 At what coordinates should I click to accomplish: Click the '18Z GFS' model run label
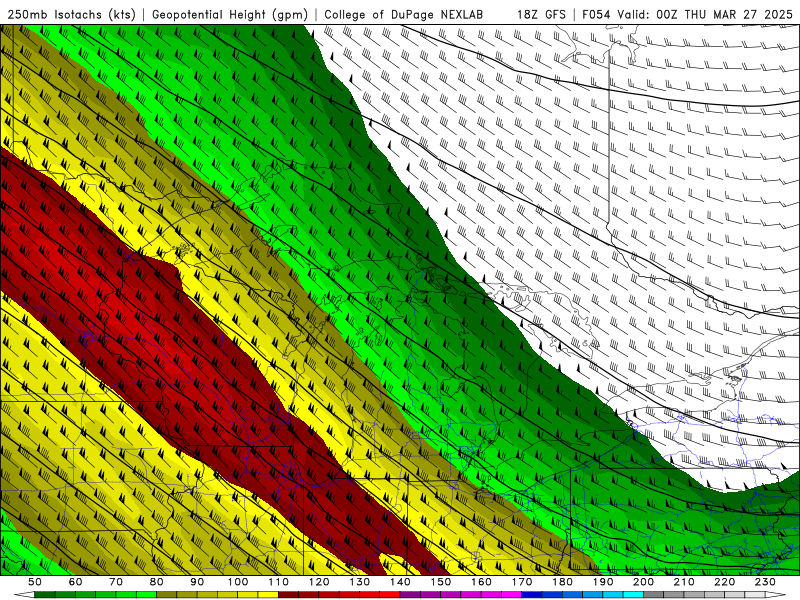pyautogui.click(x=541, y=14)
